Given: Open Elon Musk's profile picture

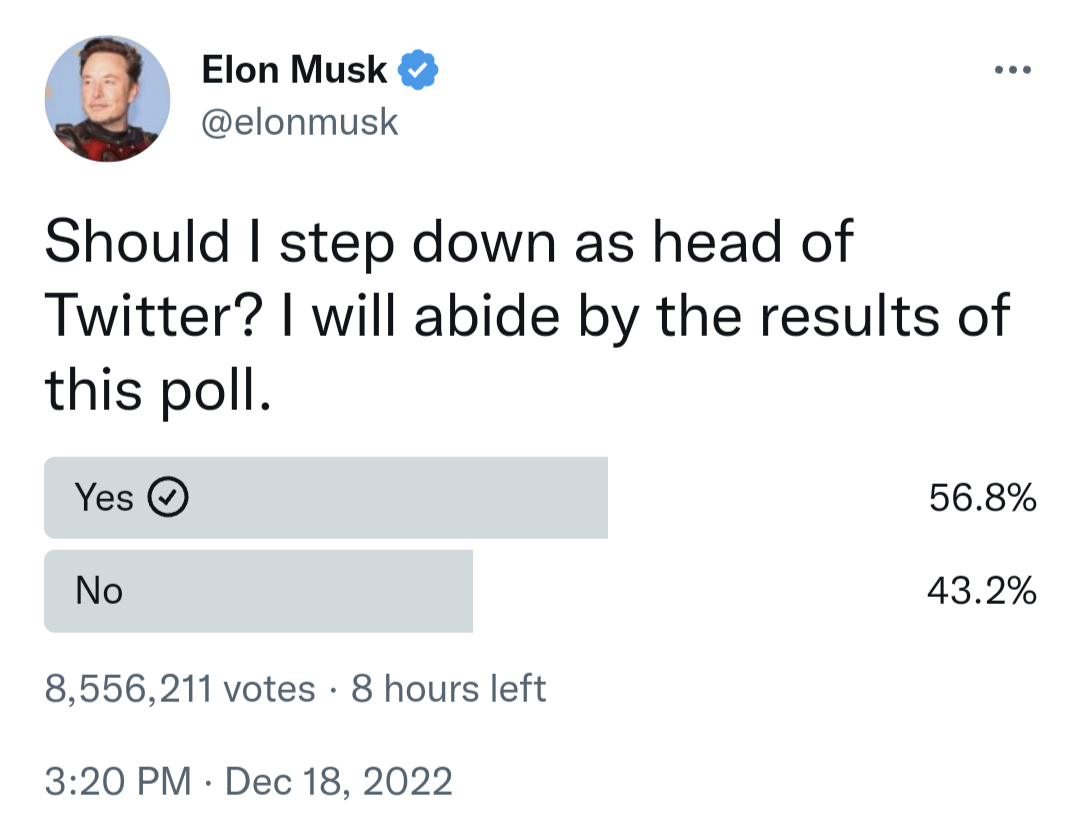Looking at the screenshot, I should coord(107,99).
